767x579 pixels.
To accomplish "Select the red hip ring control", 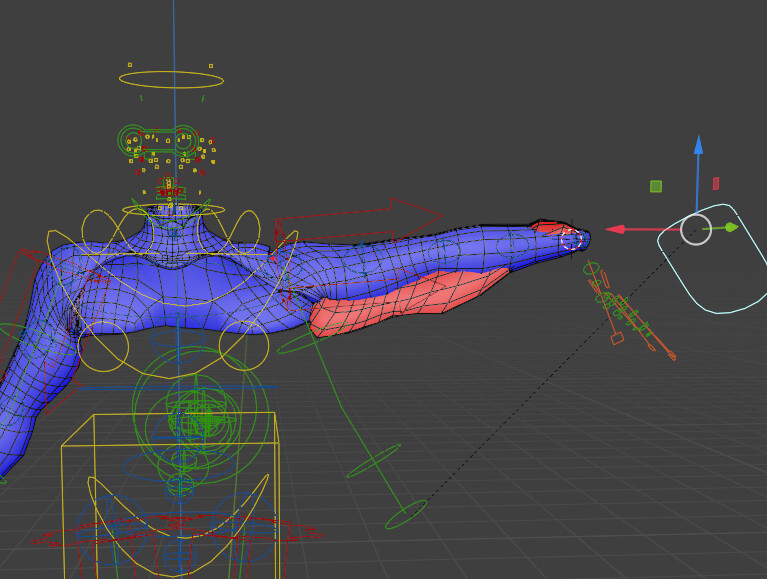I will (176, 531).
